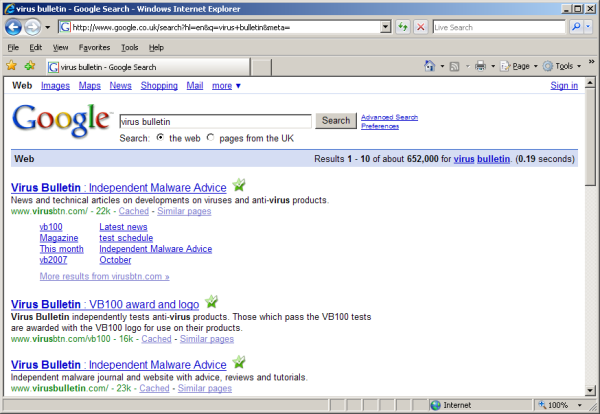Click the Home page icon

click(x=429, y=66)
